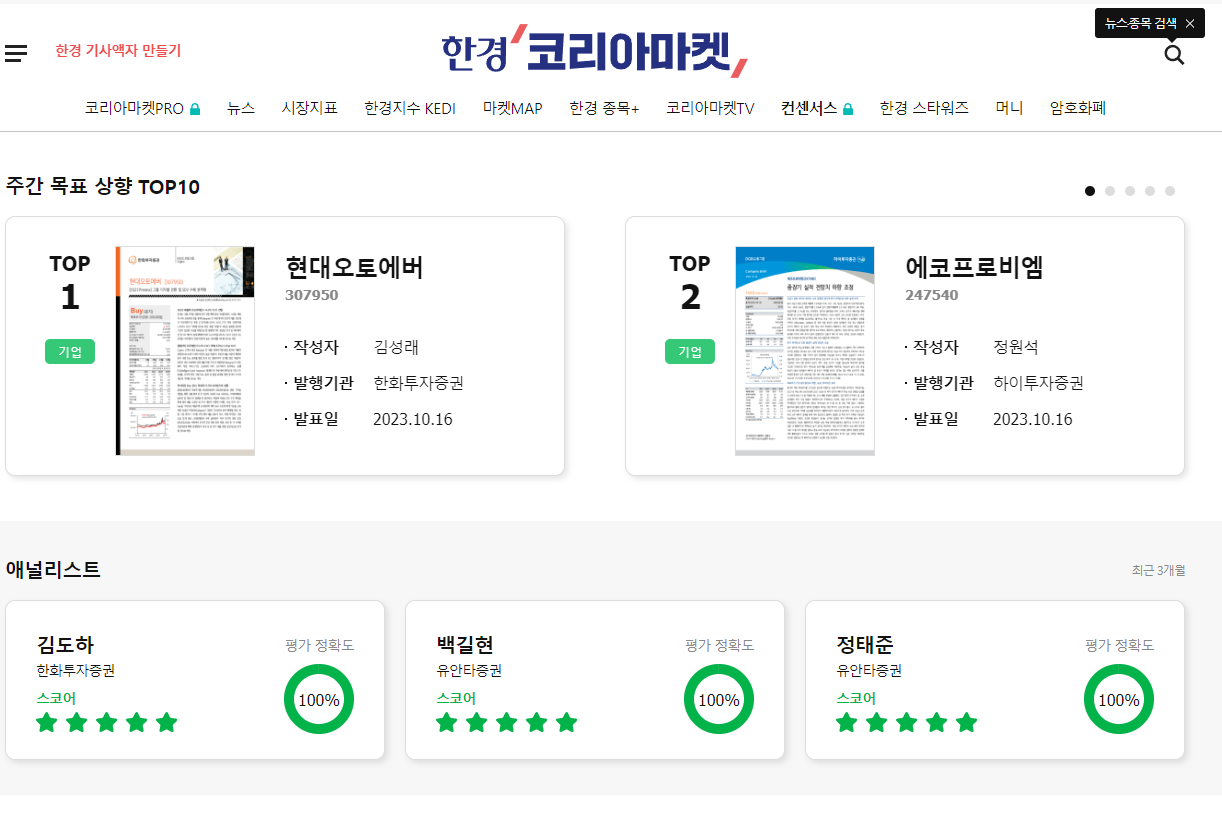Close the 뉴스종목 검색 tooltip
The image size is (1222, 821).
tap(1189, 23)
